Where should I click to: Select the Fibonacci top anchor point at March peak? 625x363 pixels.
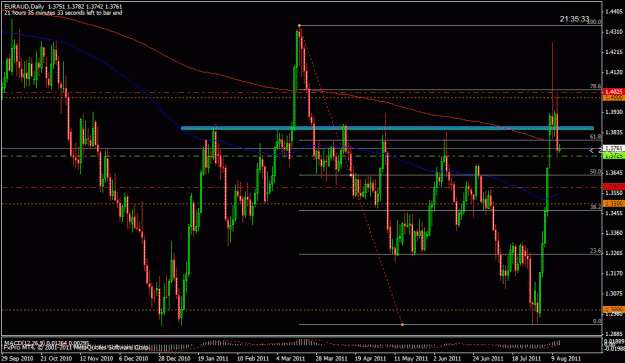click(299, 26)
